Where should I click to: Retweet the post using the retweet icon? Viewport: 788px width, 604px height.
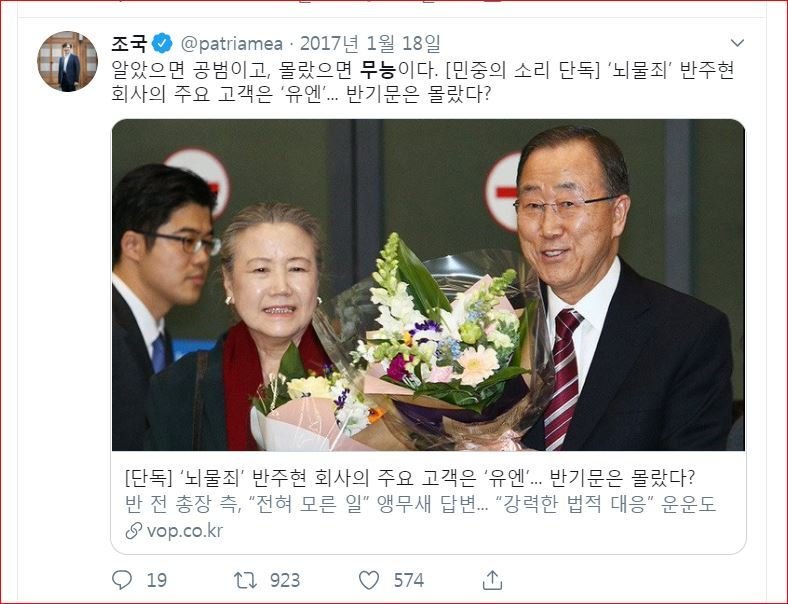click(245, 580)
